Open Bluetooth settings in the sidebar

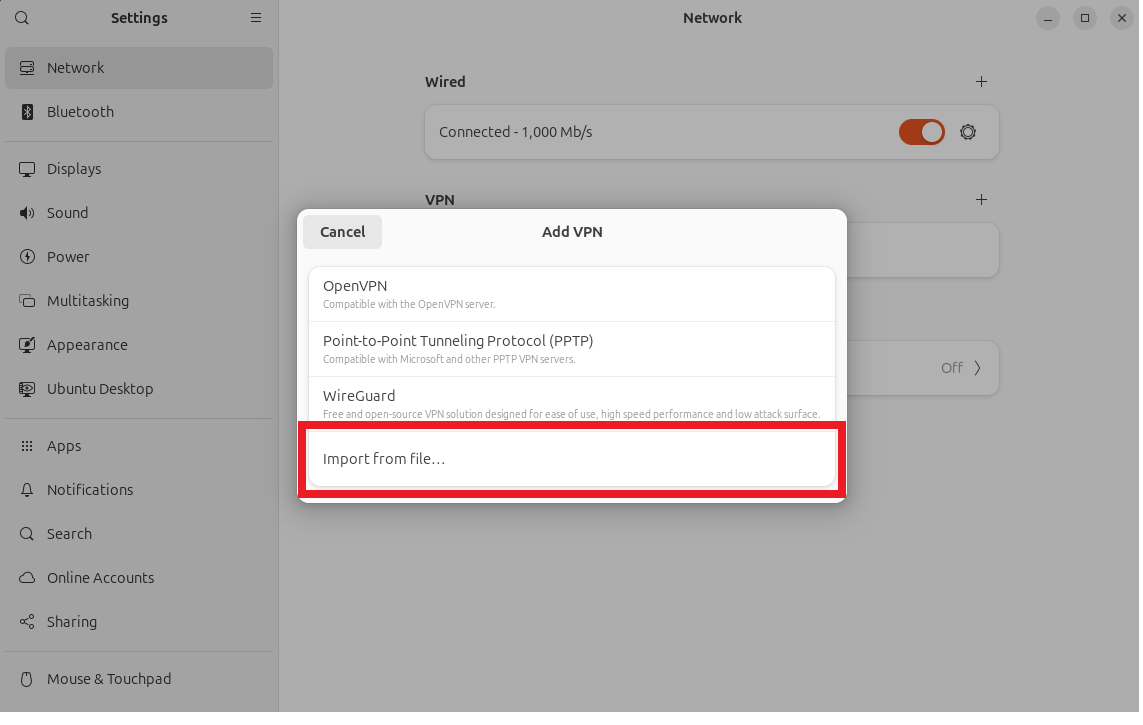tap(80, 111)
